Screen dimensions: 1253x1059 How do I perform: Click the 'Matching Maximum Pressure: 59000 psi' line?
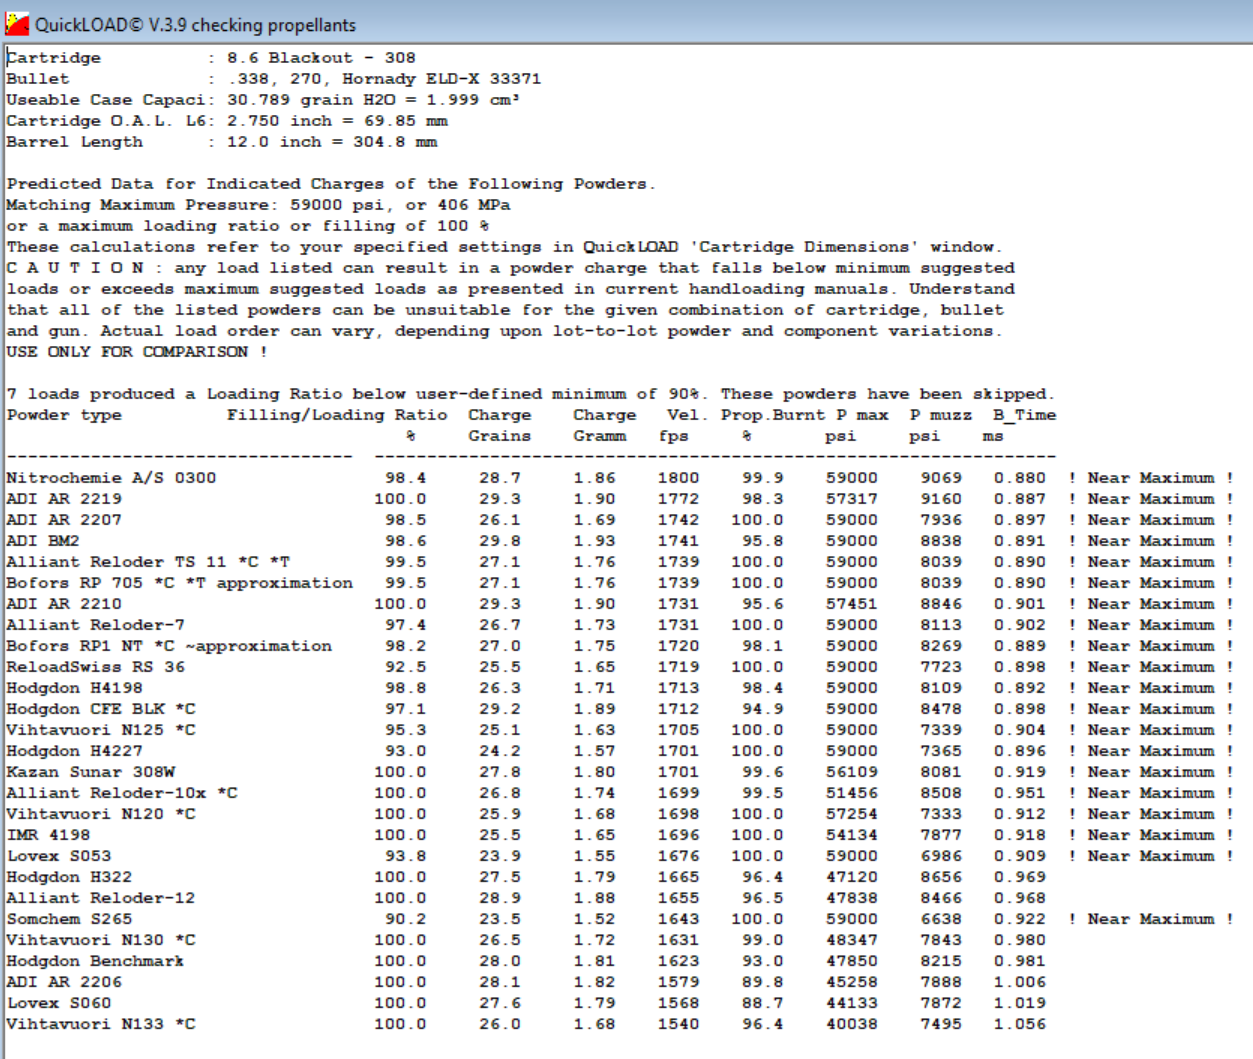click(x=258, y=205)
